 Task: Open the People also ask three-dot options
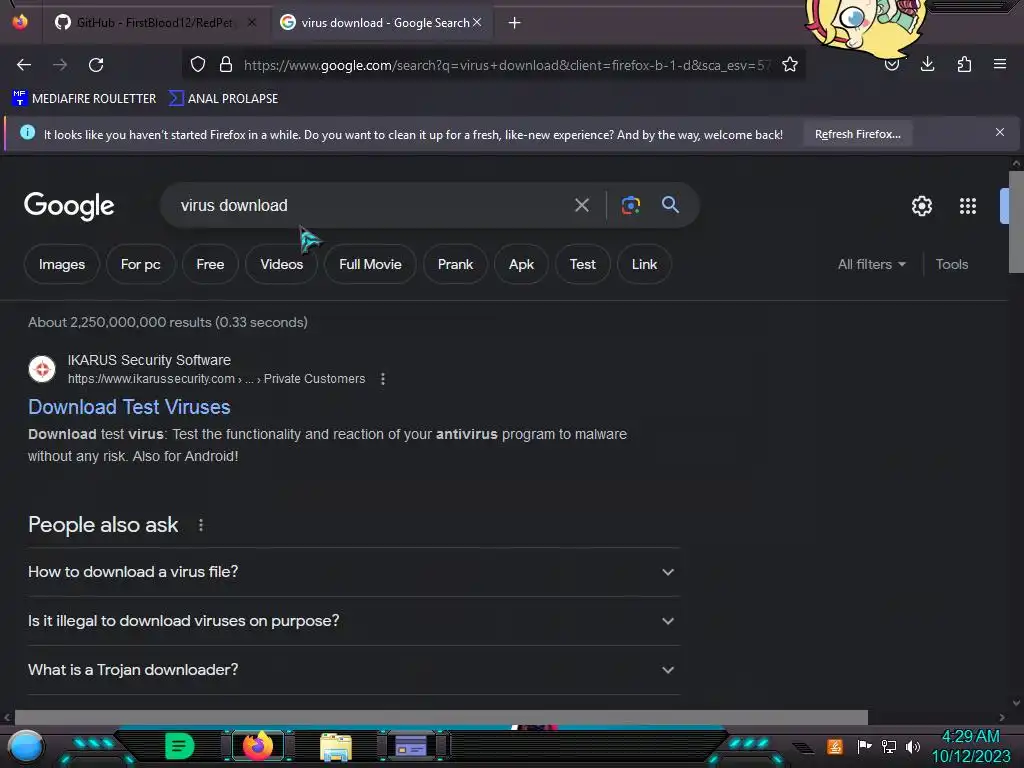coord(200,525)
